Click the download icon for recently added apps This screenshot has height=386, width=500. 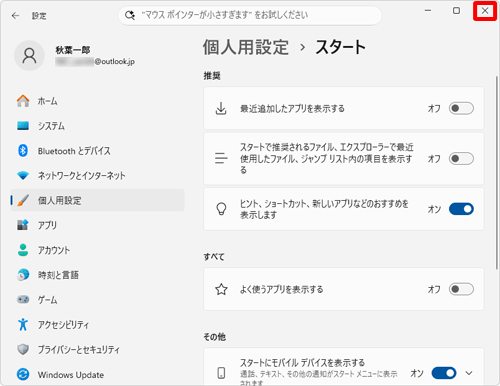(x=221, y=108)
